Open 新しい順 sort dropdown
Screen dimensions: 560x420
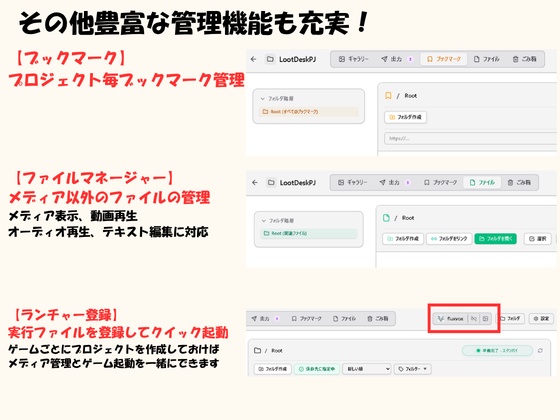pyautogui.click(x=366, y=369)
